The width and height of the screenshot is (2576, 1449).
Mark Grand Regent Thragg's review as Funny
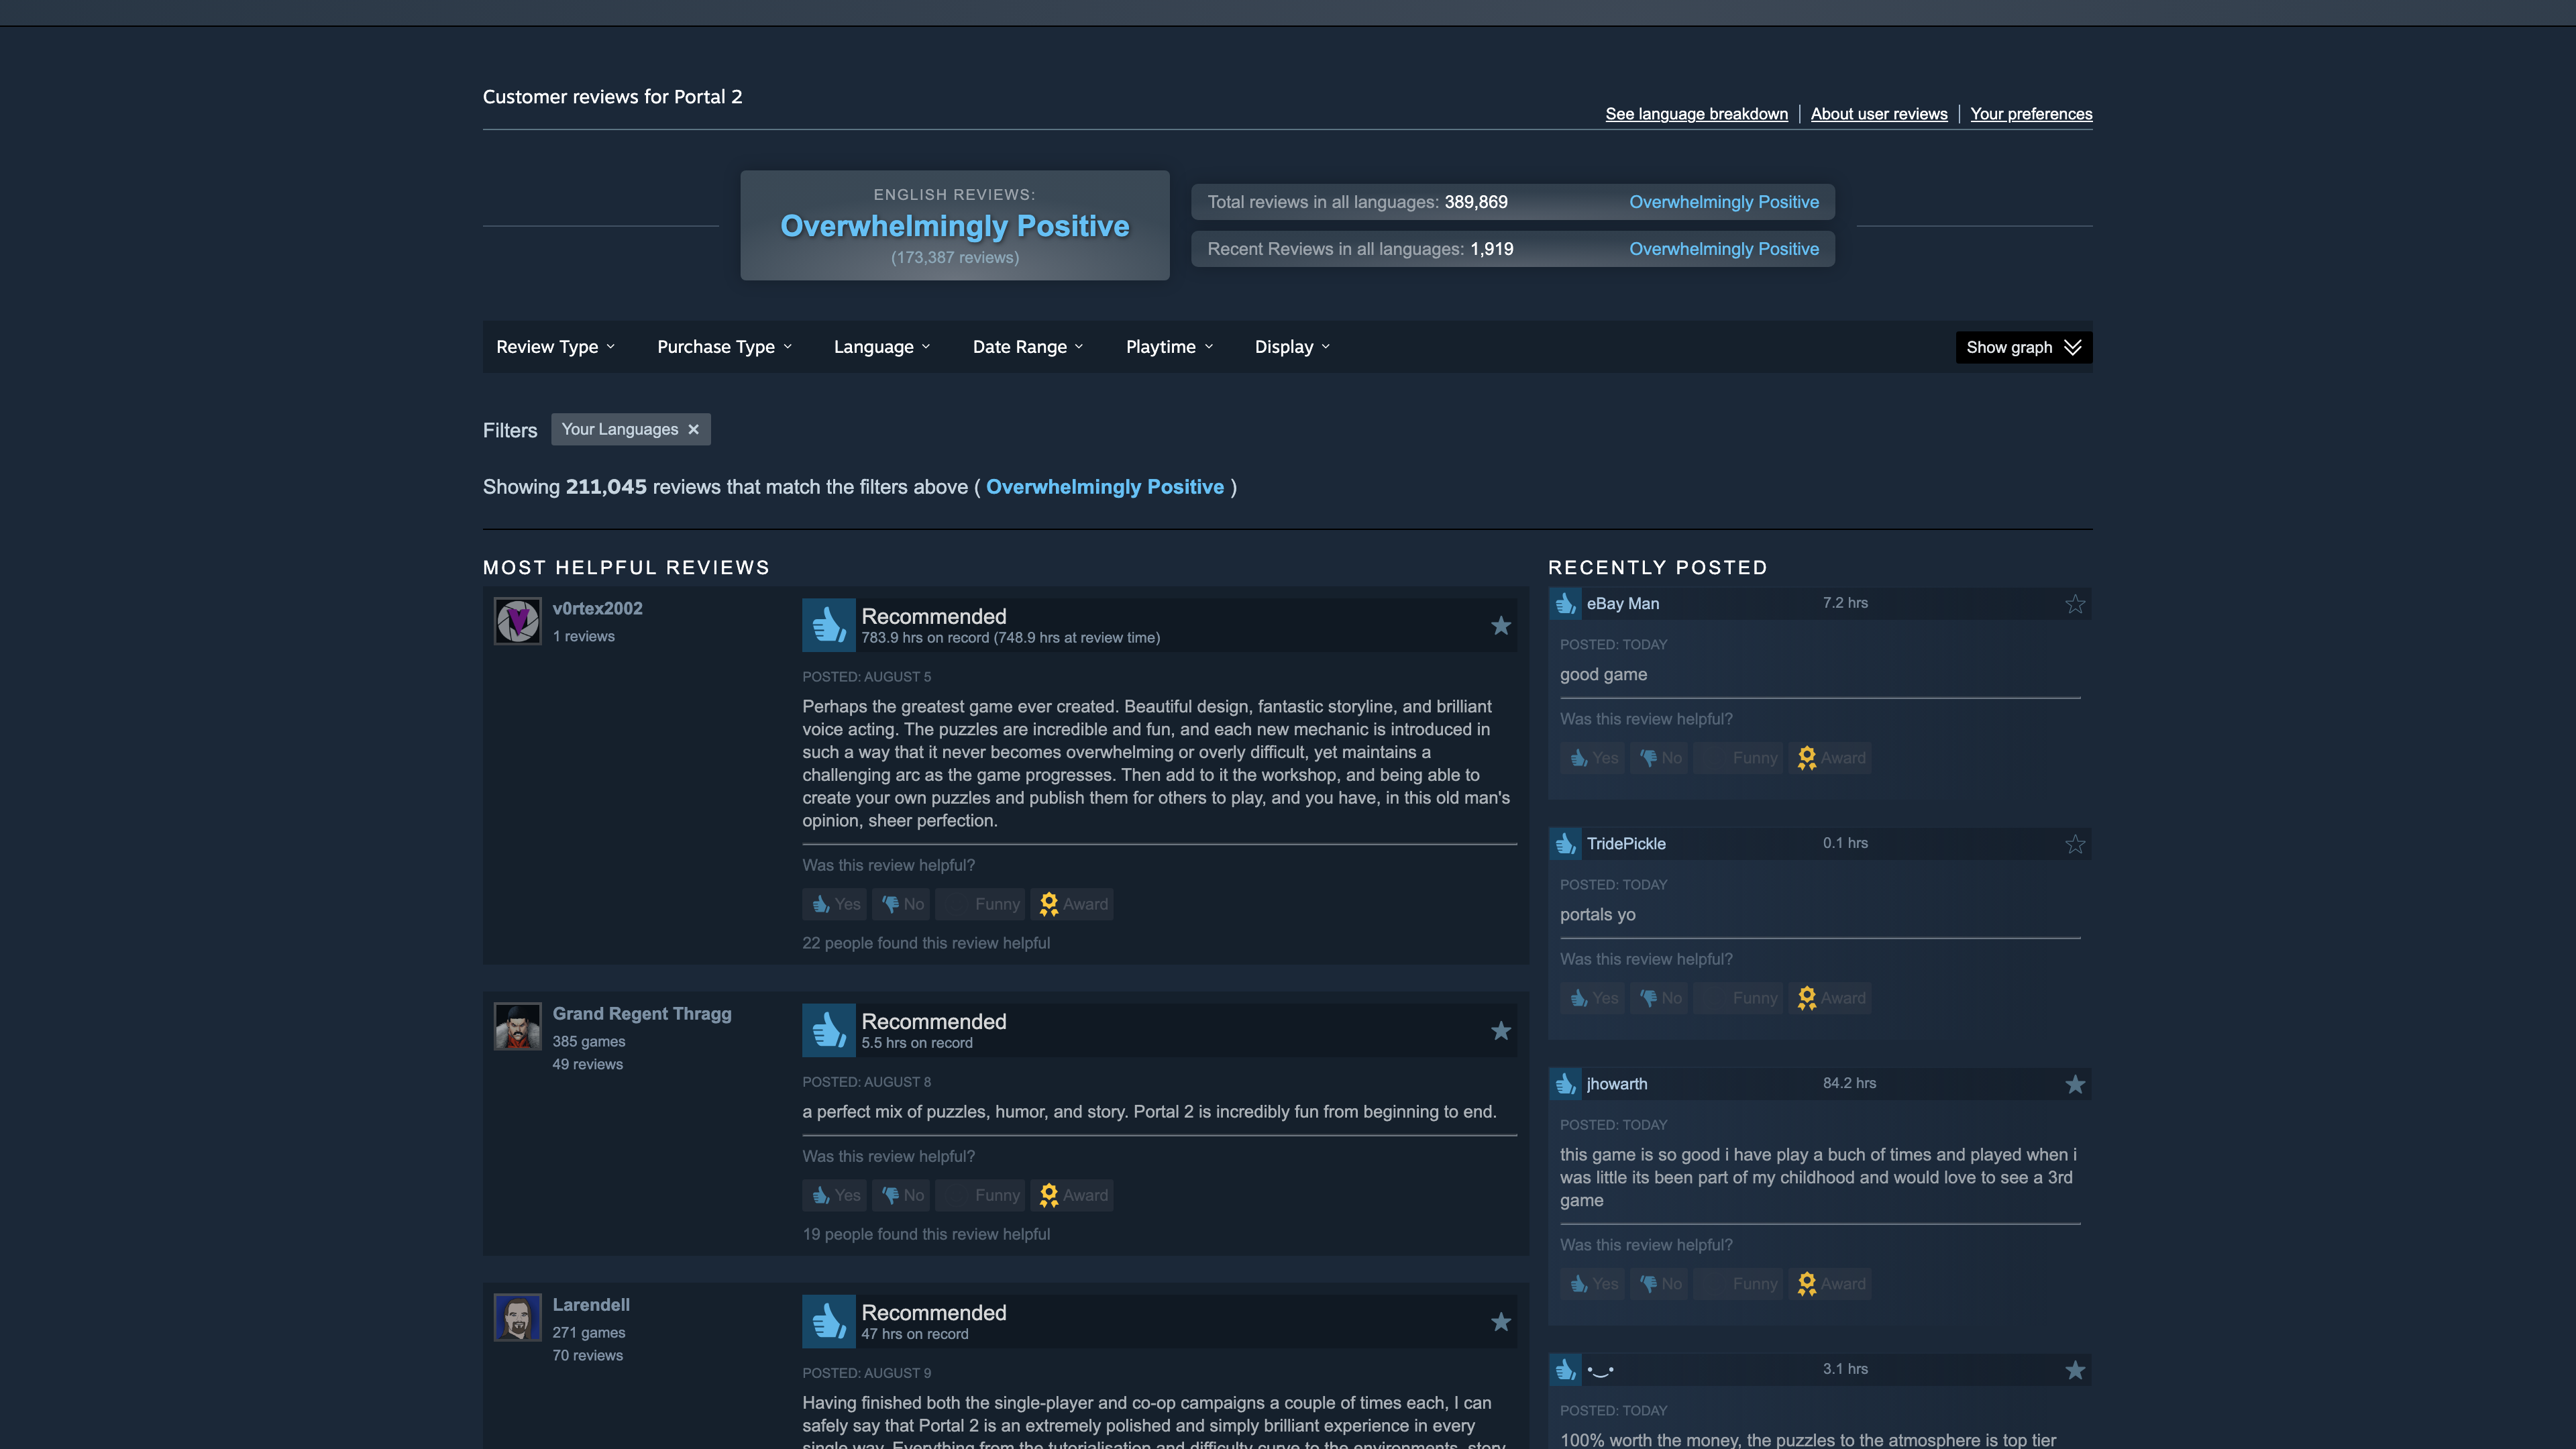(x=980, y=1195)
